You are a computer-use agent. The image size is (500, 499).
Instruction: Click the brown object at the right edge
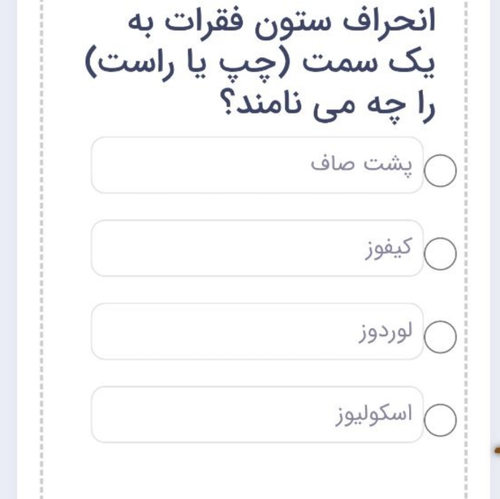497,450
